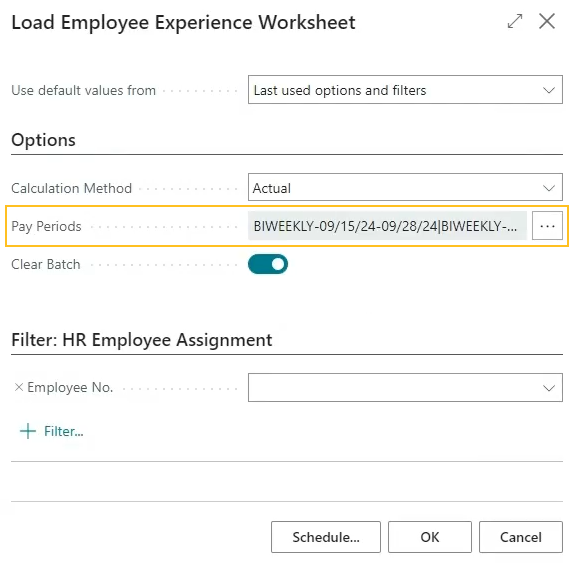Screen dimensions: 573x564
Task: Toggle the Clear Batch switch off
Action: pos(268,264)
